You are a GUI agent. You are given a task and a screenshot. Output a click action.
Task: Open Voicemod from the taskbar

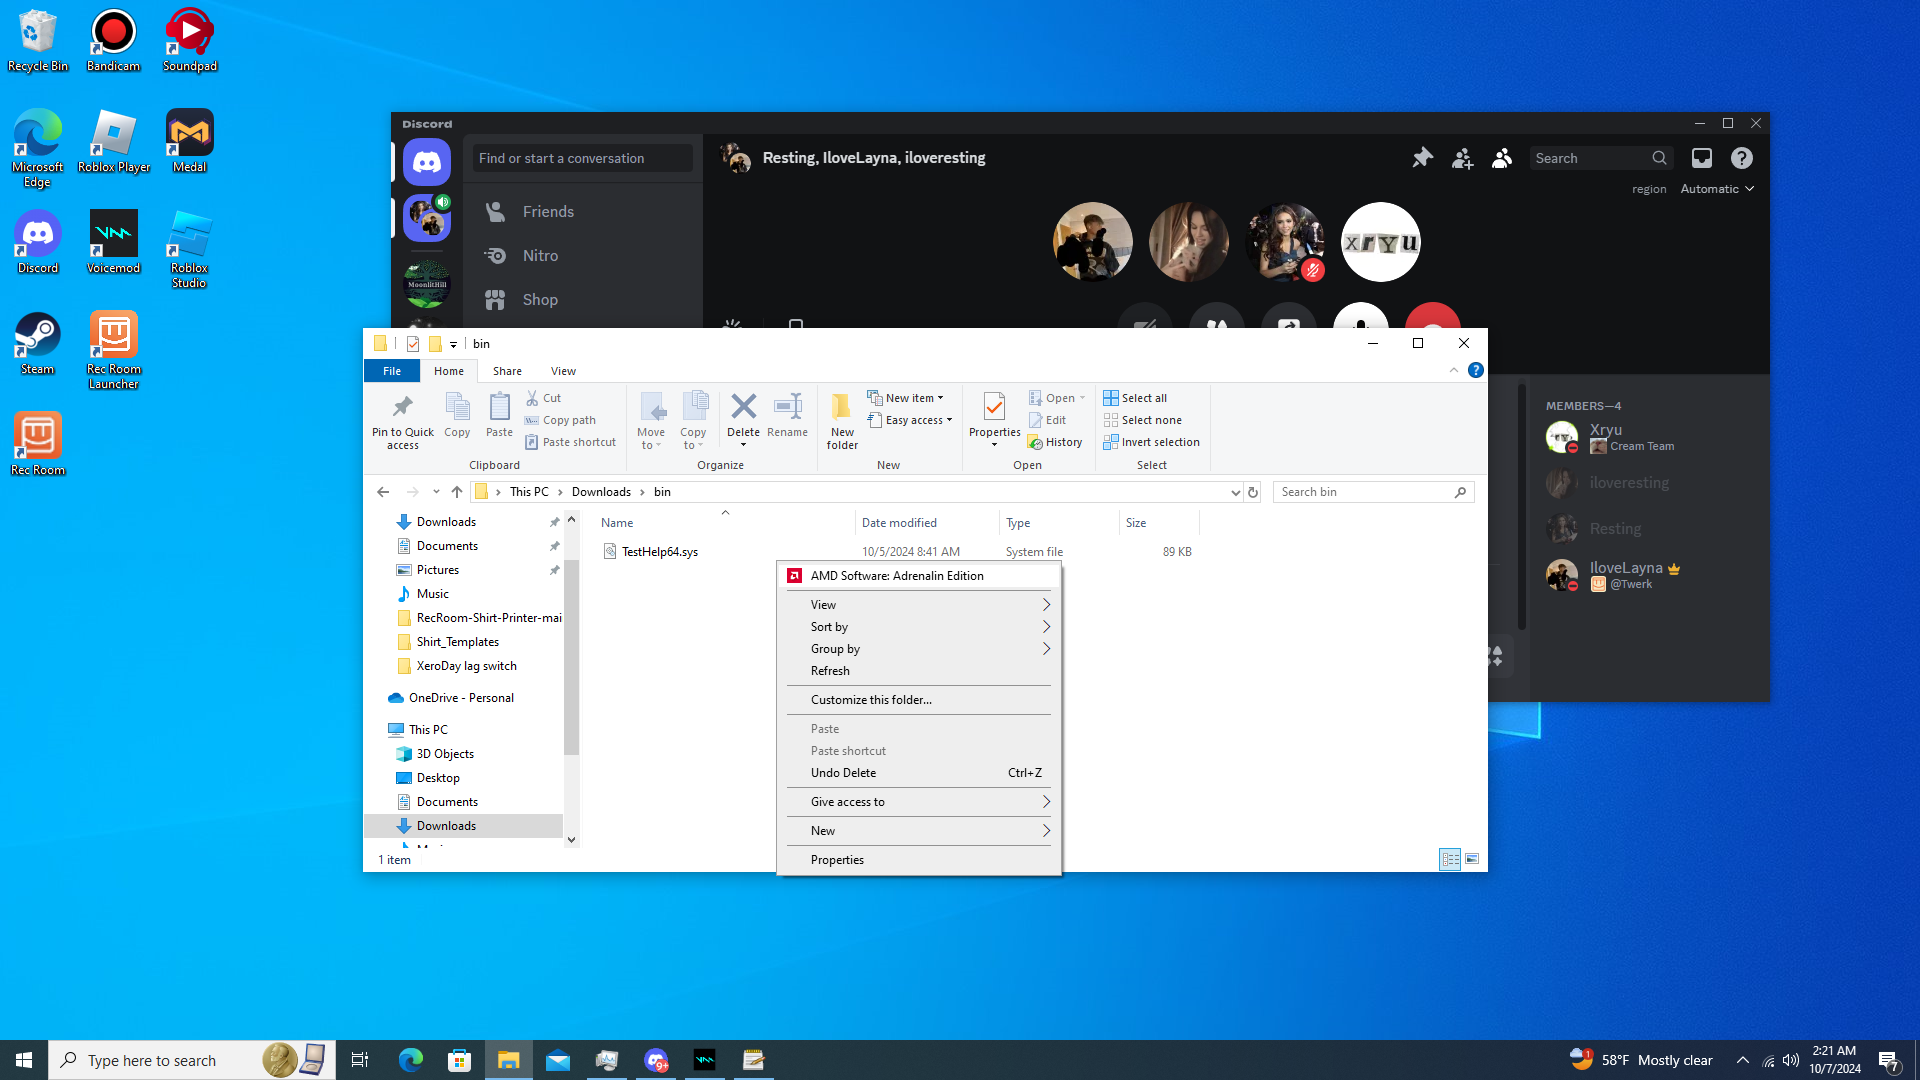tap(705, 1060)
